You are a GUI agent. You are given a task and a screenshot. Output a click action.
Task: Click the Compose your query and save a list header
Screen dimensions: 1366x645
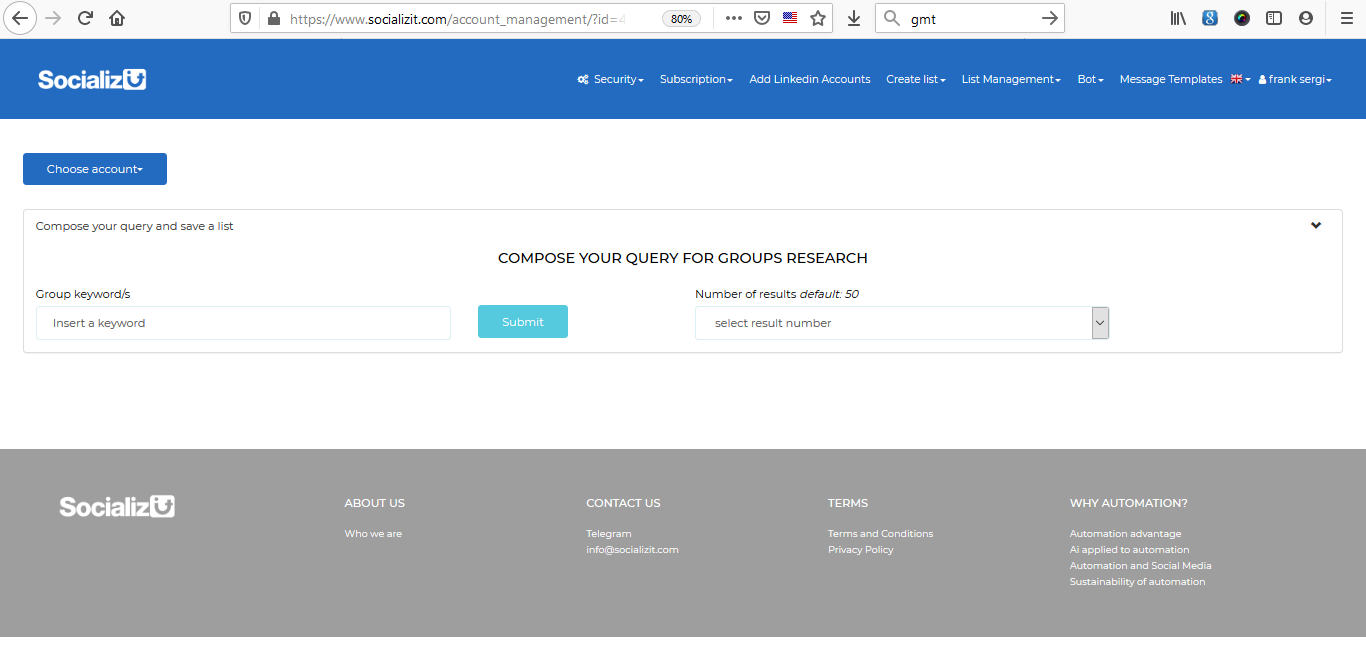click(x=135, y=226)
